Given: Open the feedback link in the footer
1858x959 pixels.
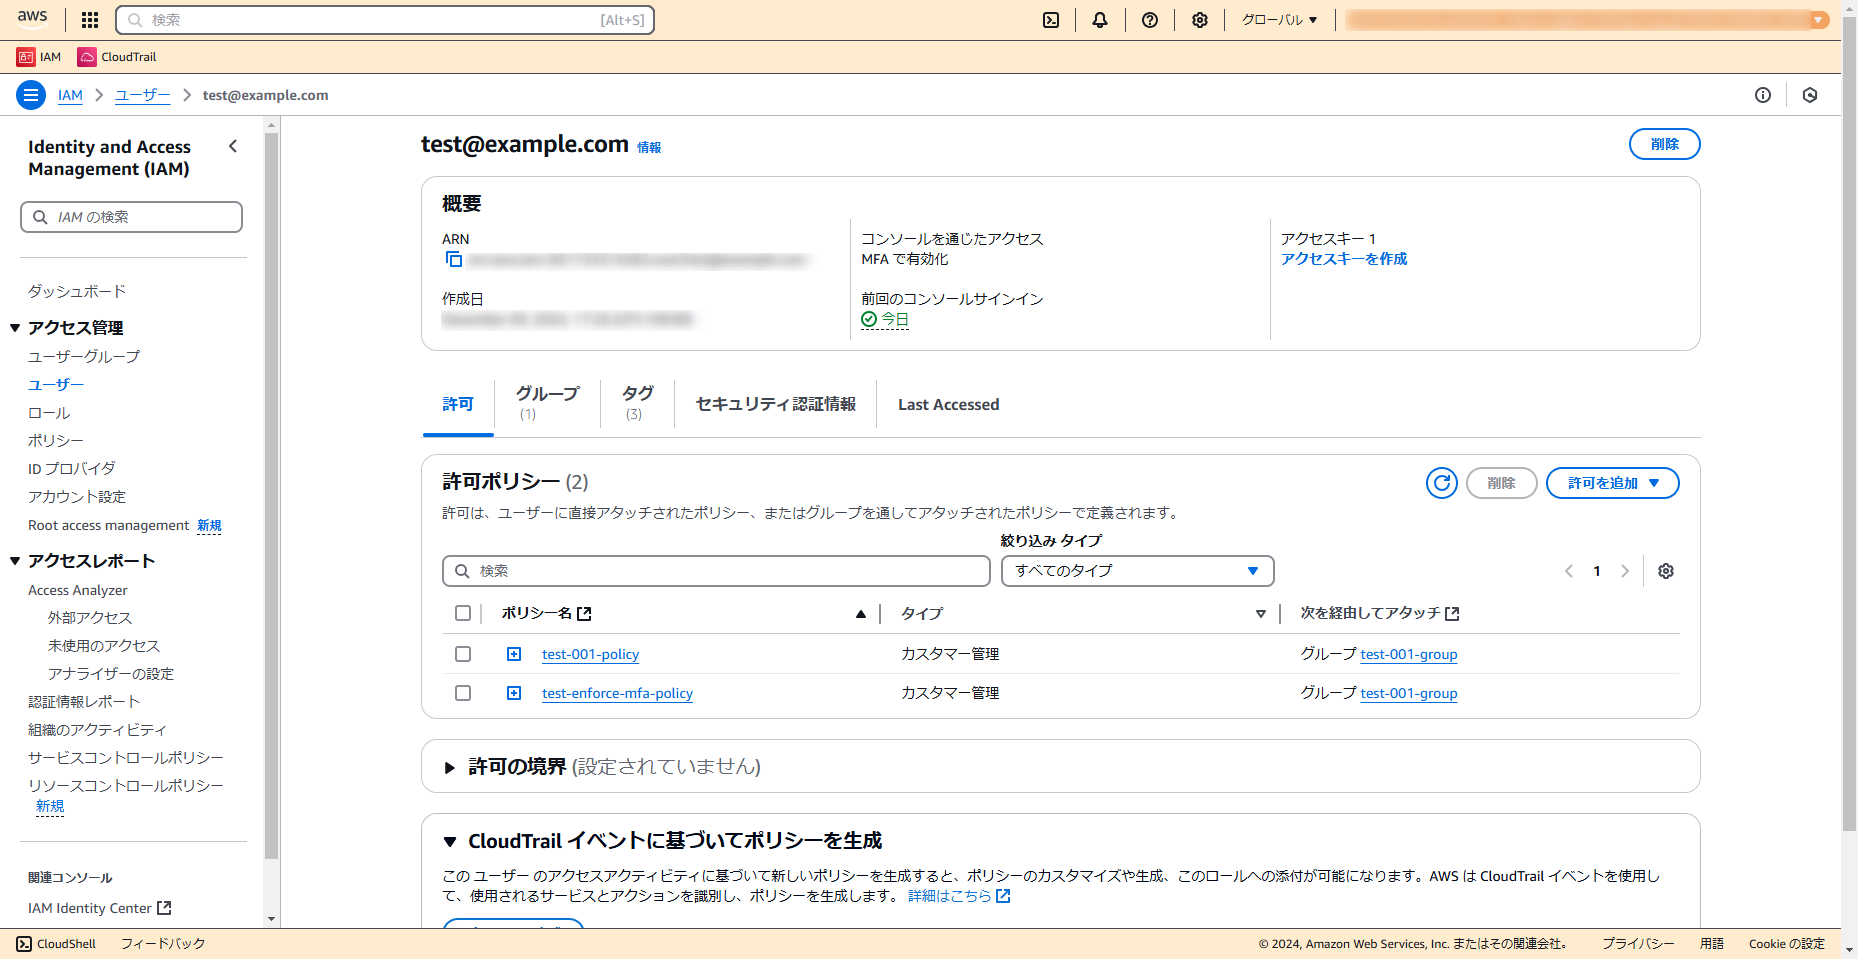Looking at the screenshot, I should [x=163, y=944].
